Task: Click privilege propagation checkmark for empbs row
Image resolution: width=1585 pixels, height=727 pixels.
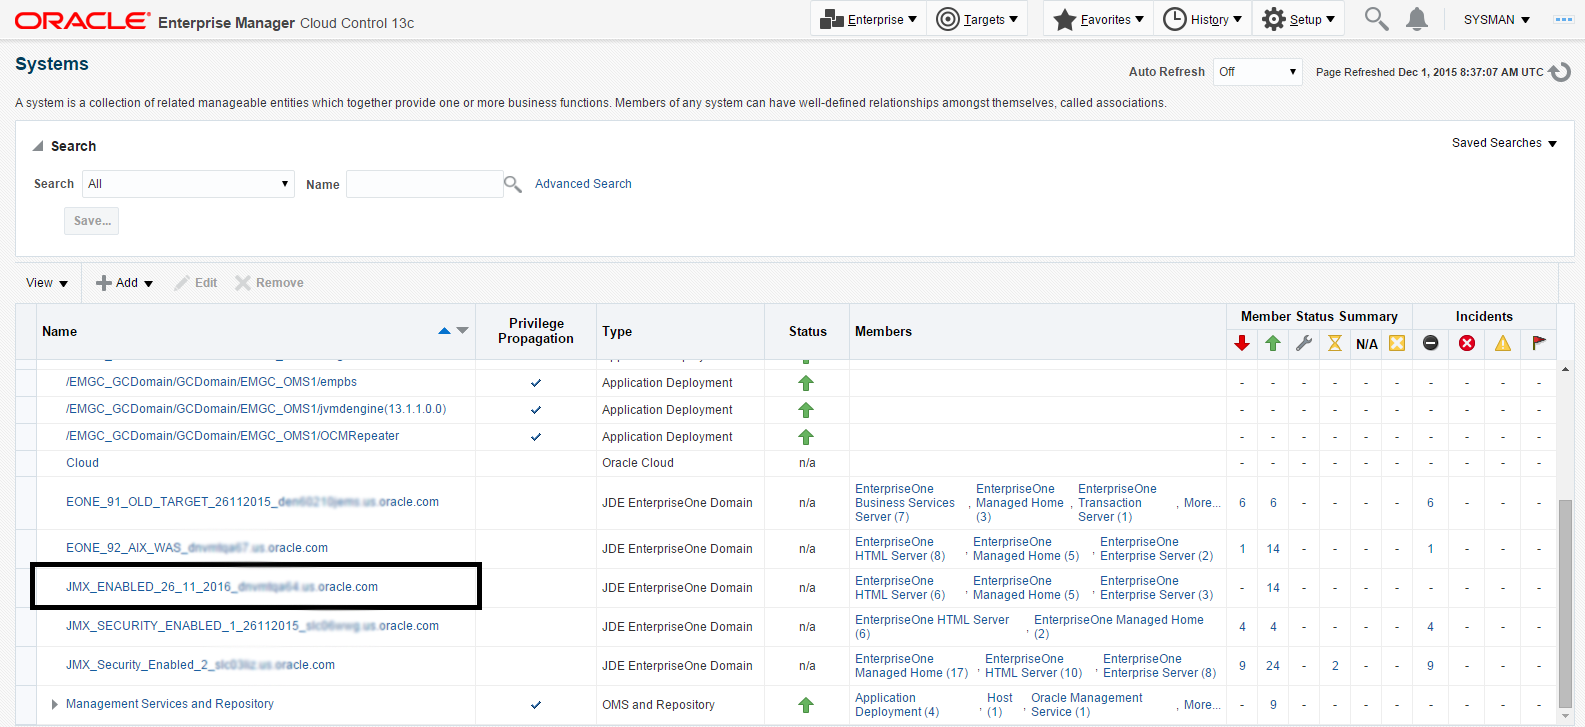Action: (x=536, y=383)
